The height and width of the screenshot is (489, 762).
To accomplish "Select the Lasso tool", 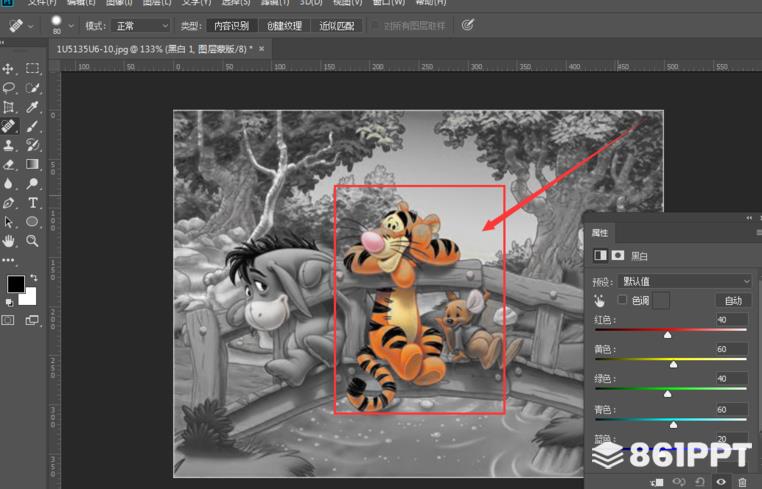I will [8, 87].
